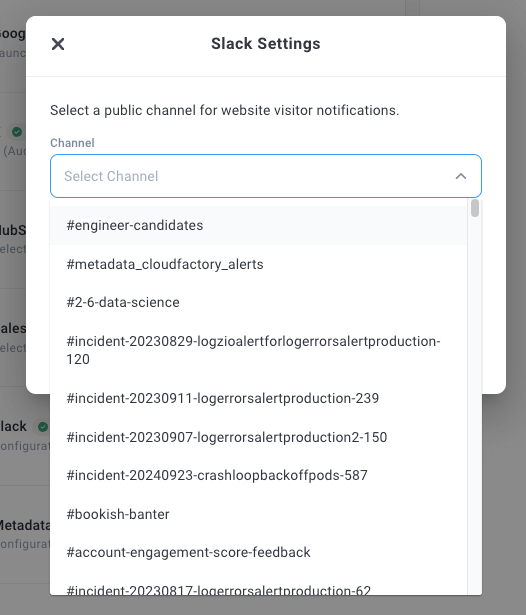Select #incident-20230907-logerrorsalertproduction2-150 option

pos(258,437)
